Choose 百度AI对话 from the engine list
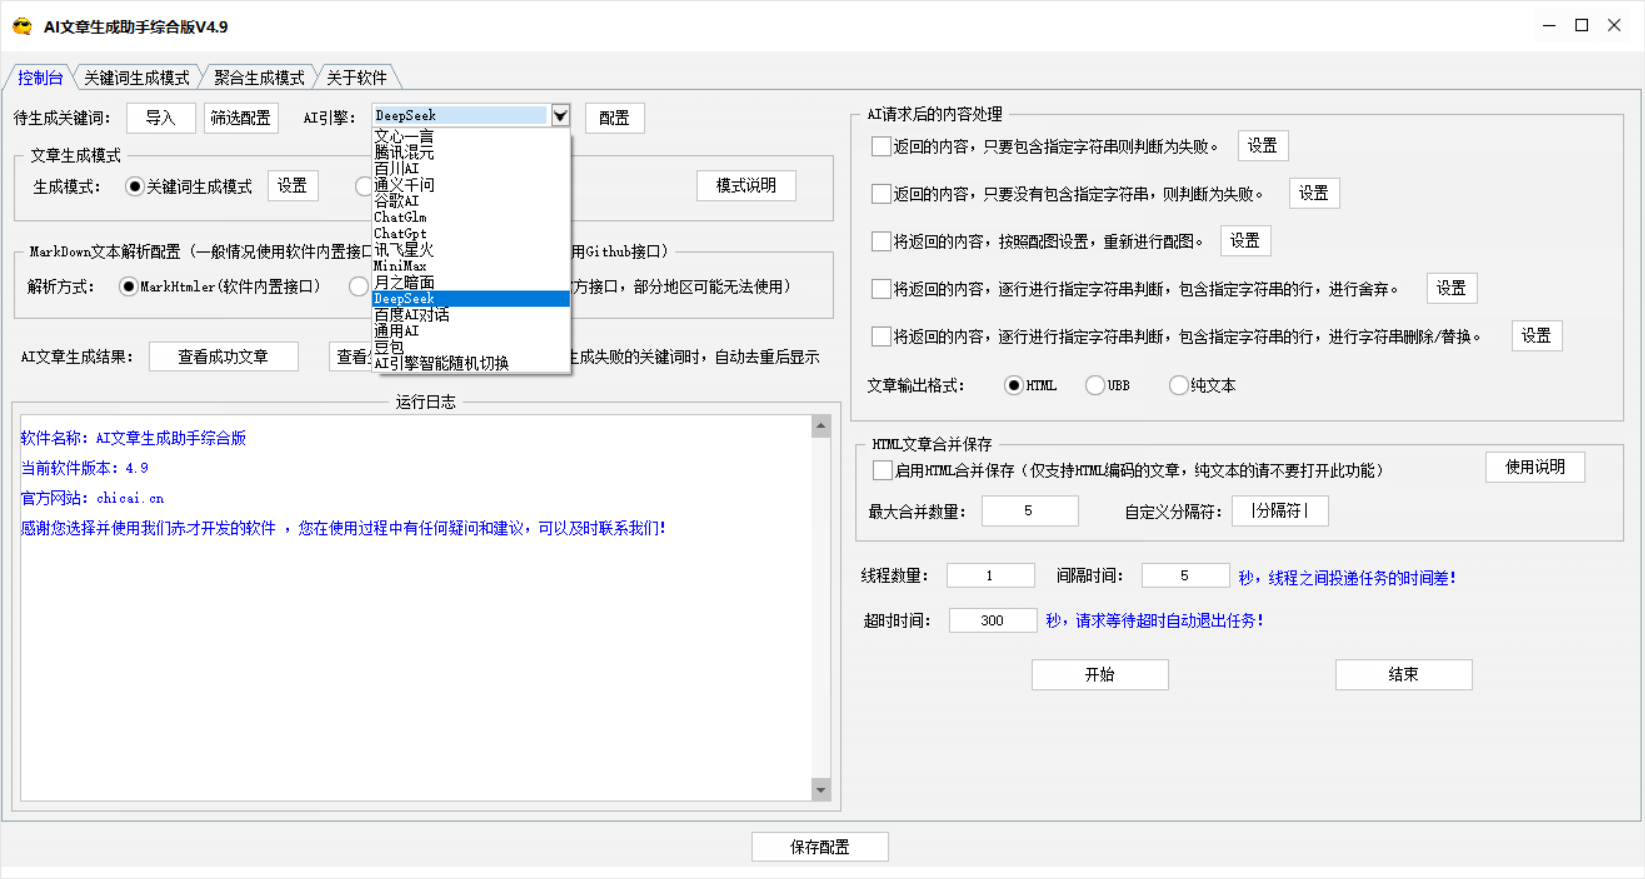Screen dimensions: 1645x879 [471, 315]
